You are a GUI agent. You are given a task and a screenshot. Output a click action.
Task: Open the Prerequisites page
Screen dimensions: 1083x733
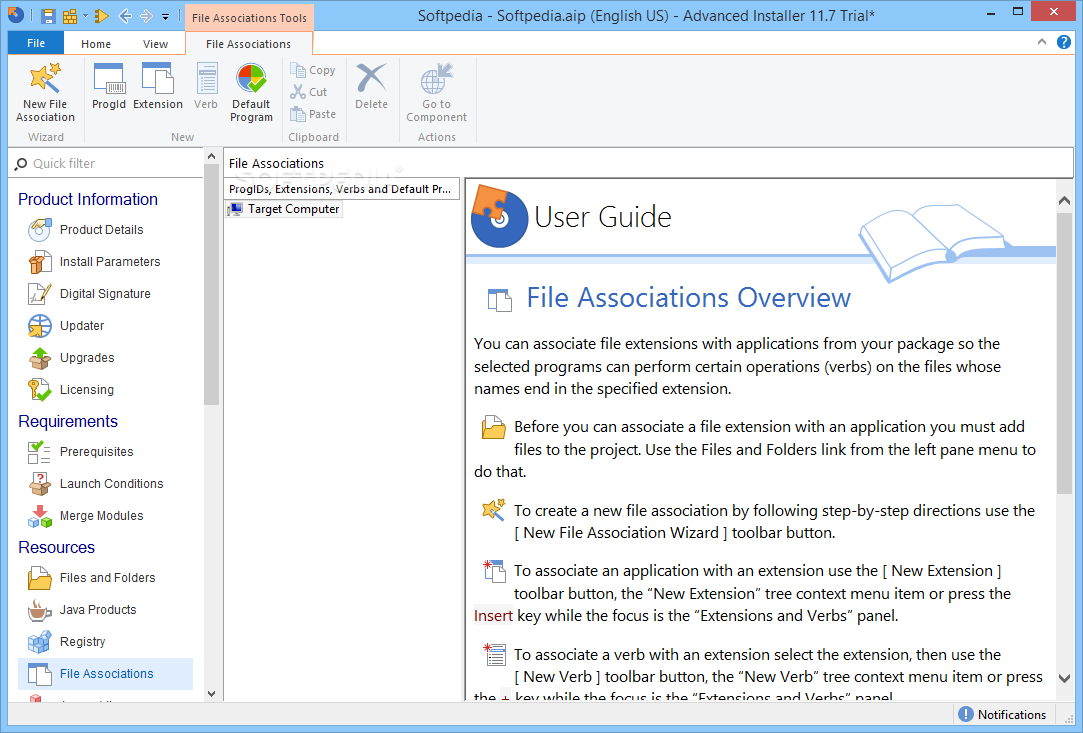tap(96, 452)
